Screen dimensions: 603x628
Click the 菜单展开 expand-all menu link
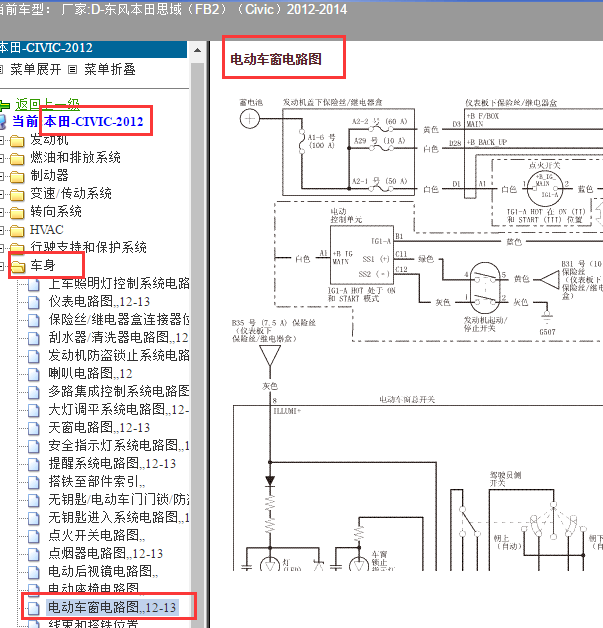point(36,69)
